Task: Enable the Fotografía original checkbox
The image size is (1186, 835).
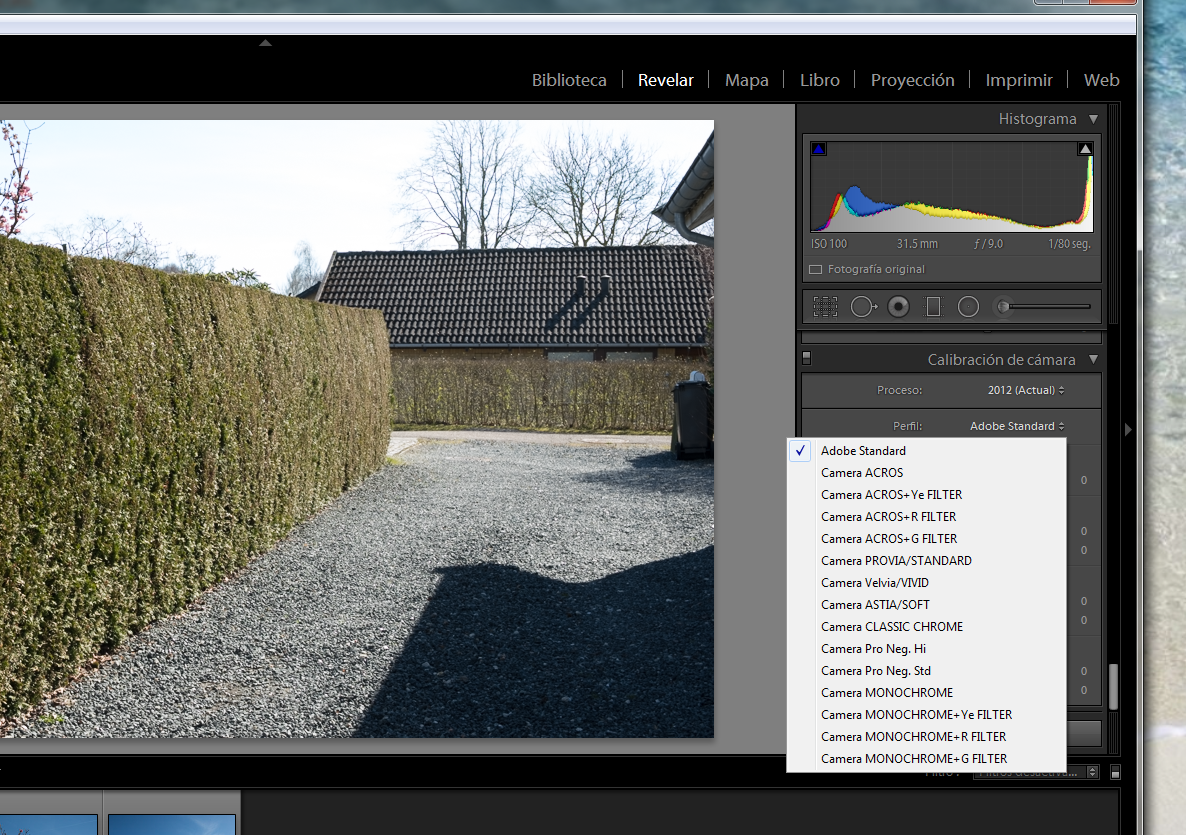Action: point(815,269)
